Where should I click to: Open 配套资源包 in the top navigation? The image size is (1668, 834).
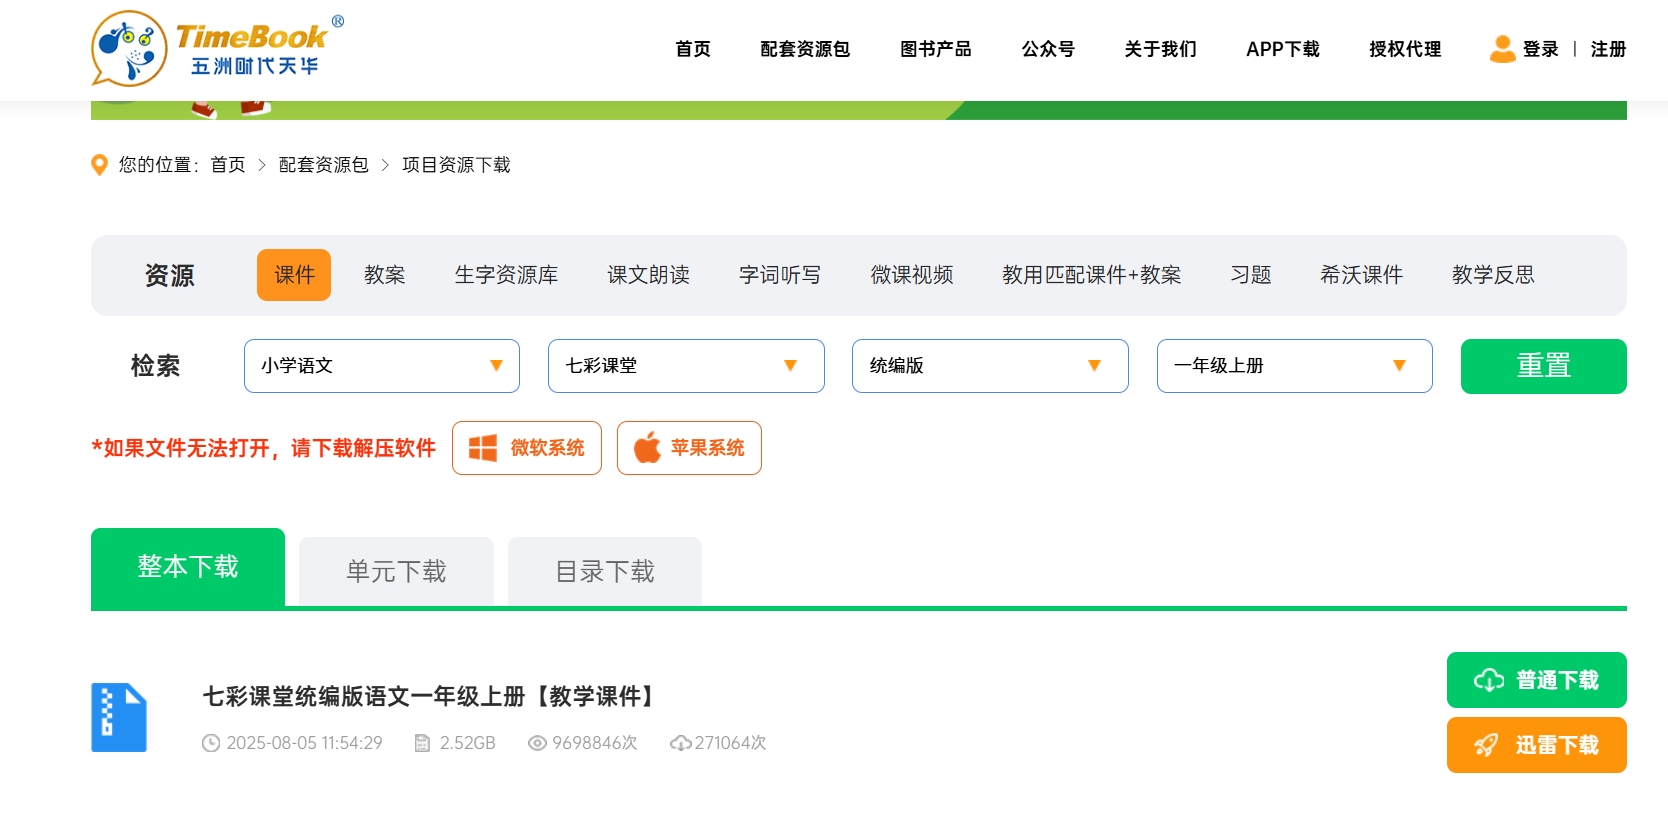pos(805,49)
